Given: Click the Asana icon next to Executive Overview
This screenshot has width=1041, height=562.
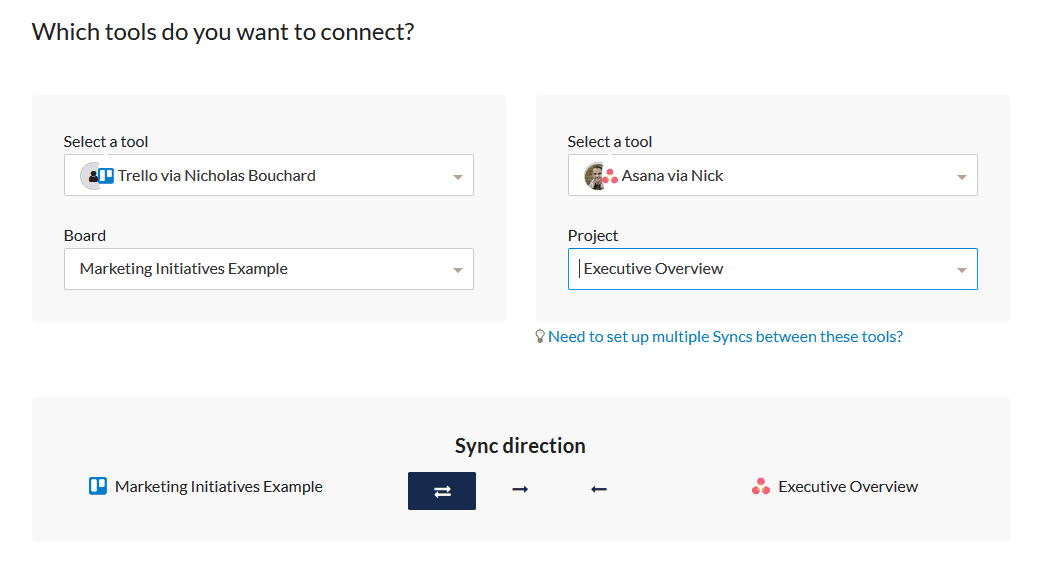Looking at the screenshot, I should 761,486.
